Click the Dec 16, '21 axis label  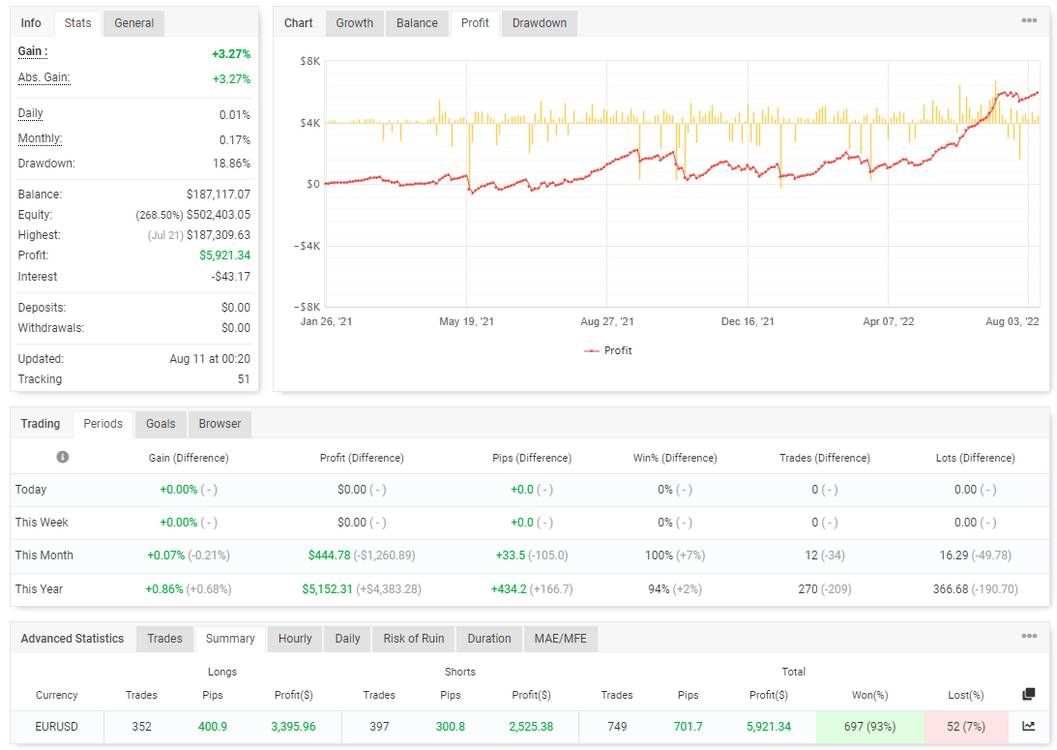(748, 321)
